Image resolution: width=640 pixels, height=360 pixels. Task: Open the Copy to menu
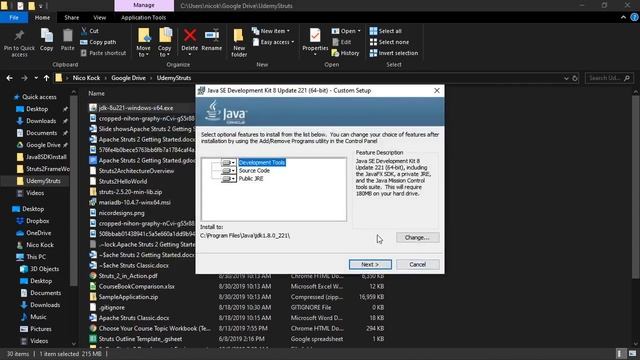tap(165, 42)
